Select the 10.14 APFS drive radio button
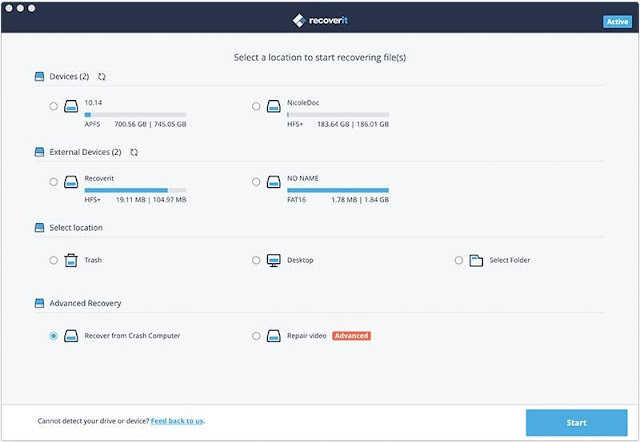 [53, 107]
